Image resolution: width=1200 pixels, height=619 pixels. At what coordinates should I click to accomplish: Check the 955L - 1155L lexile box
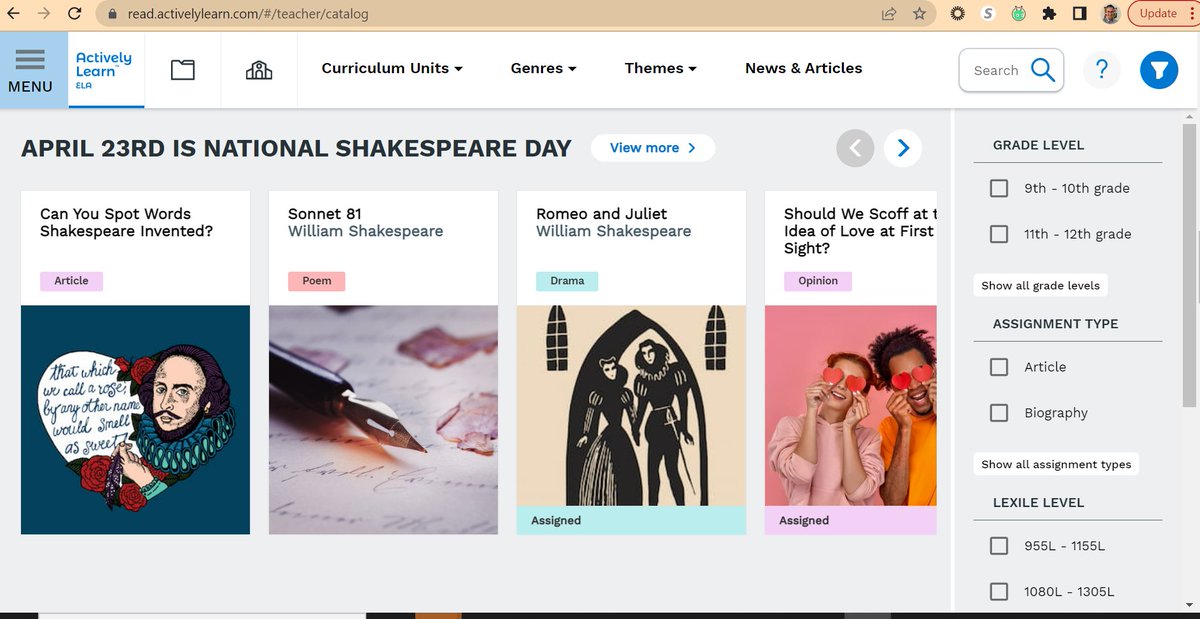[x=998, y=546]
